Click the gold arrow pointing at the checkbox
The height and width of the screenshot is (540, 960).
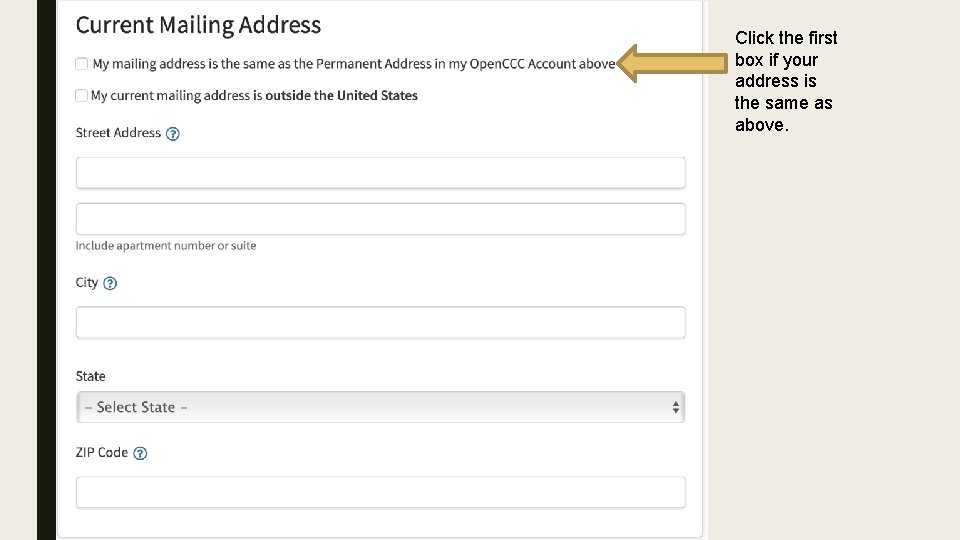(672, 63)
